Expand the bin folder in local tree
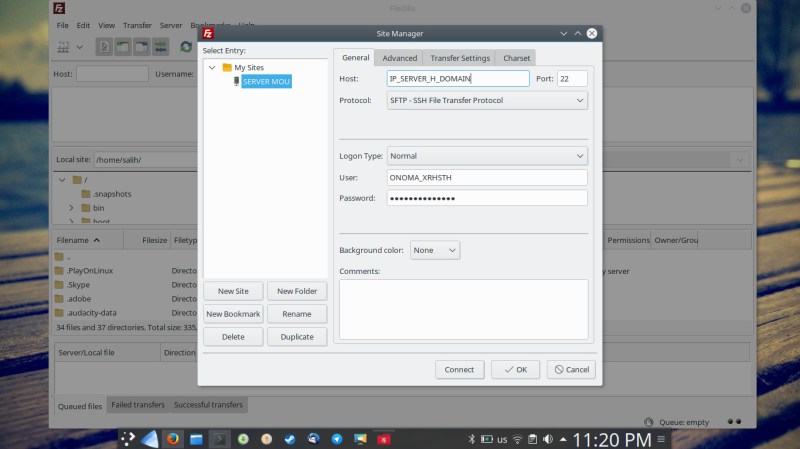This screenshot has height=449, width=800. (71, 208)
